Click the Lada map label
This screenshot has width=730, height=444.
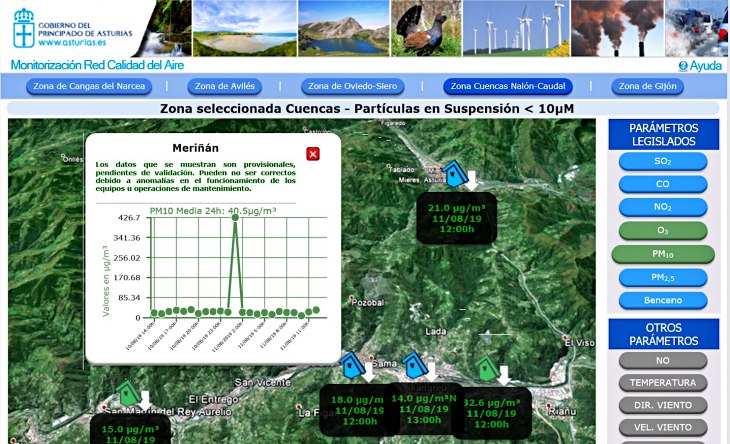point(436,331)
